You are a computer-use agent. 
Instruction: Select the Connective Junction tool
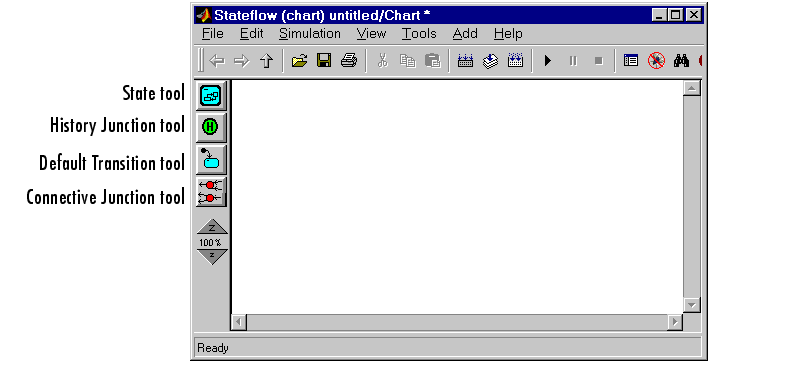click(210, 191)
